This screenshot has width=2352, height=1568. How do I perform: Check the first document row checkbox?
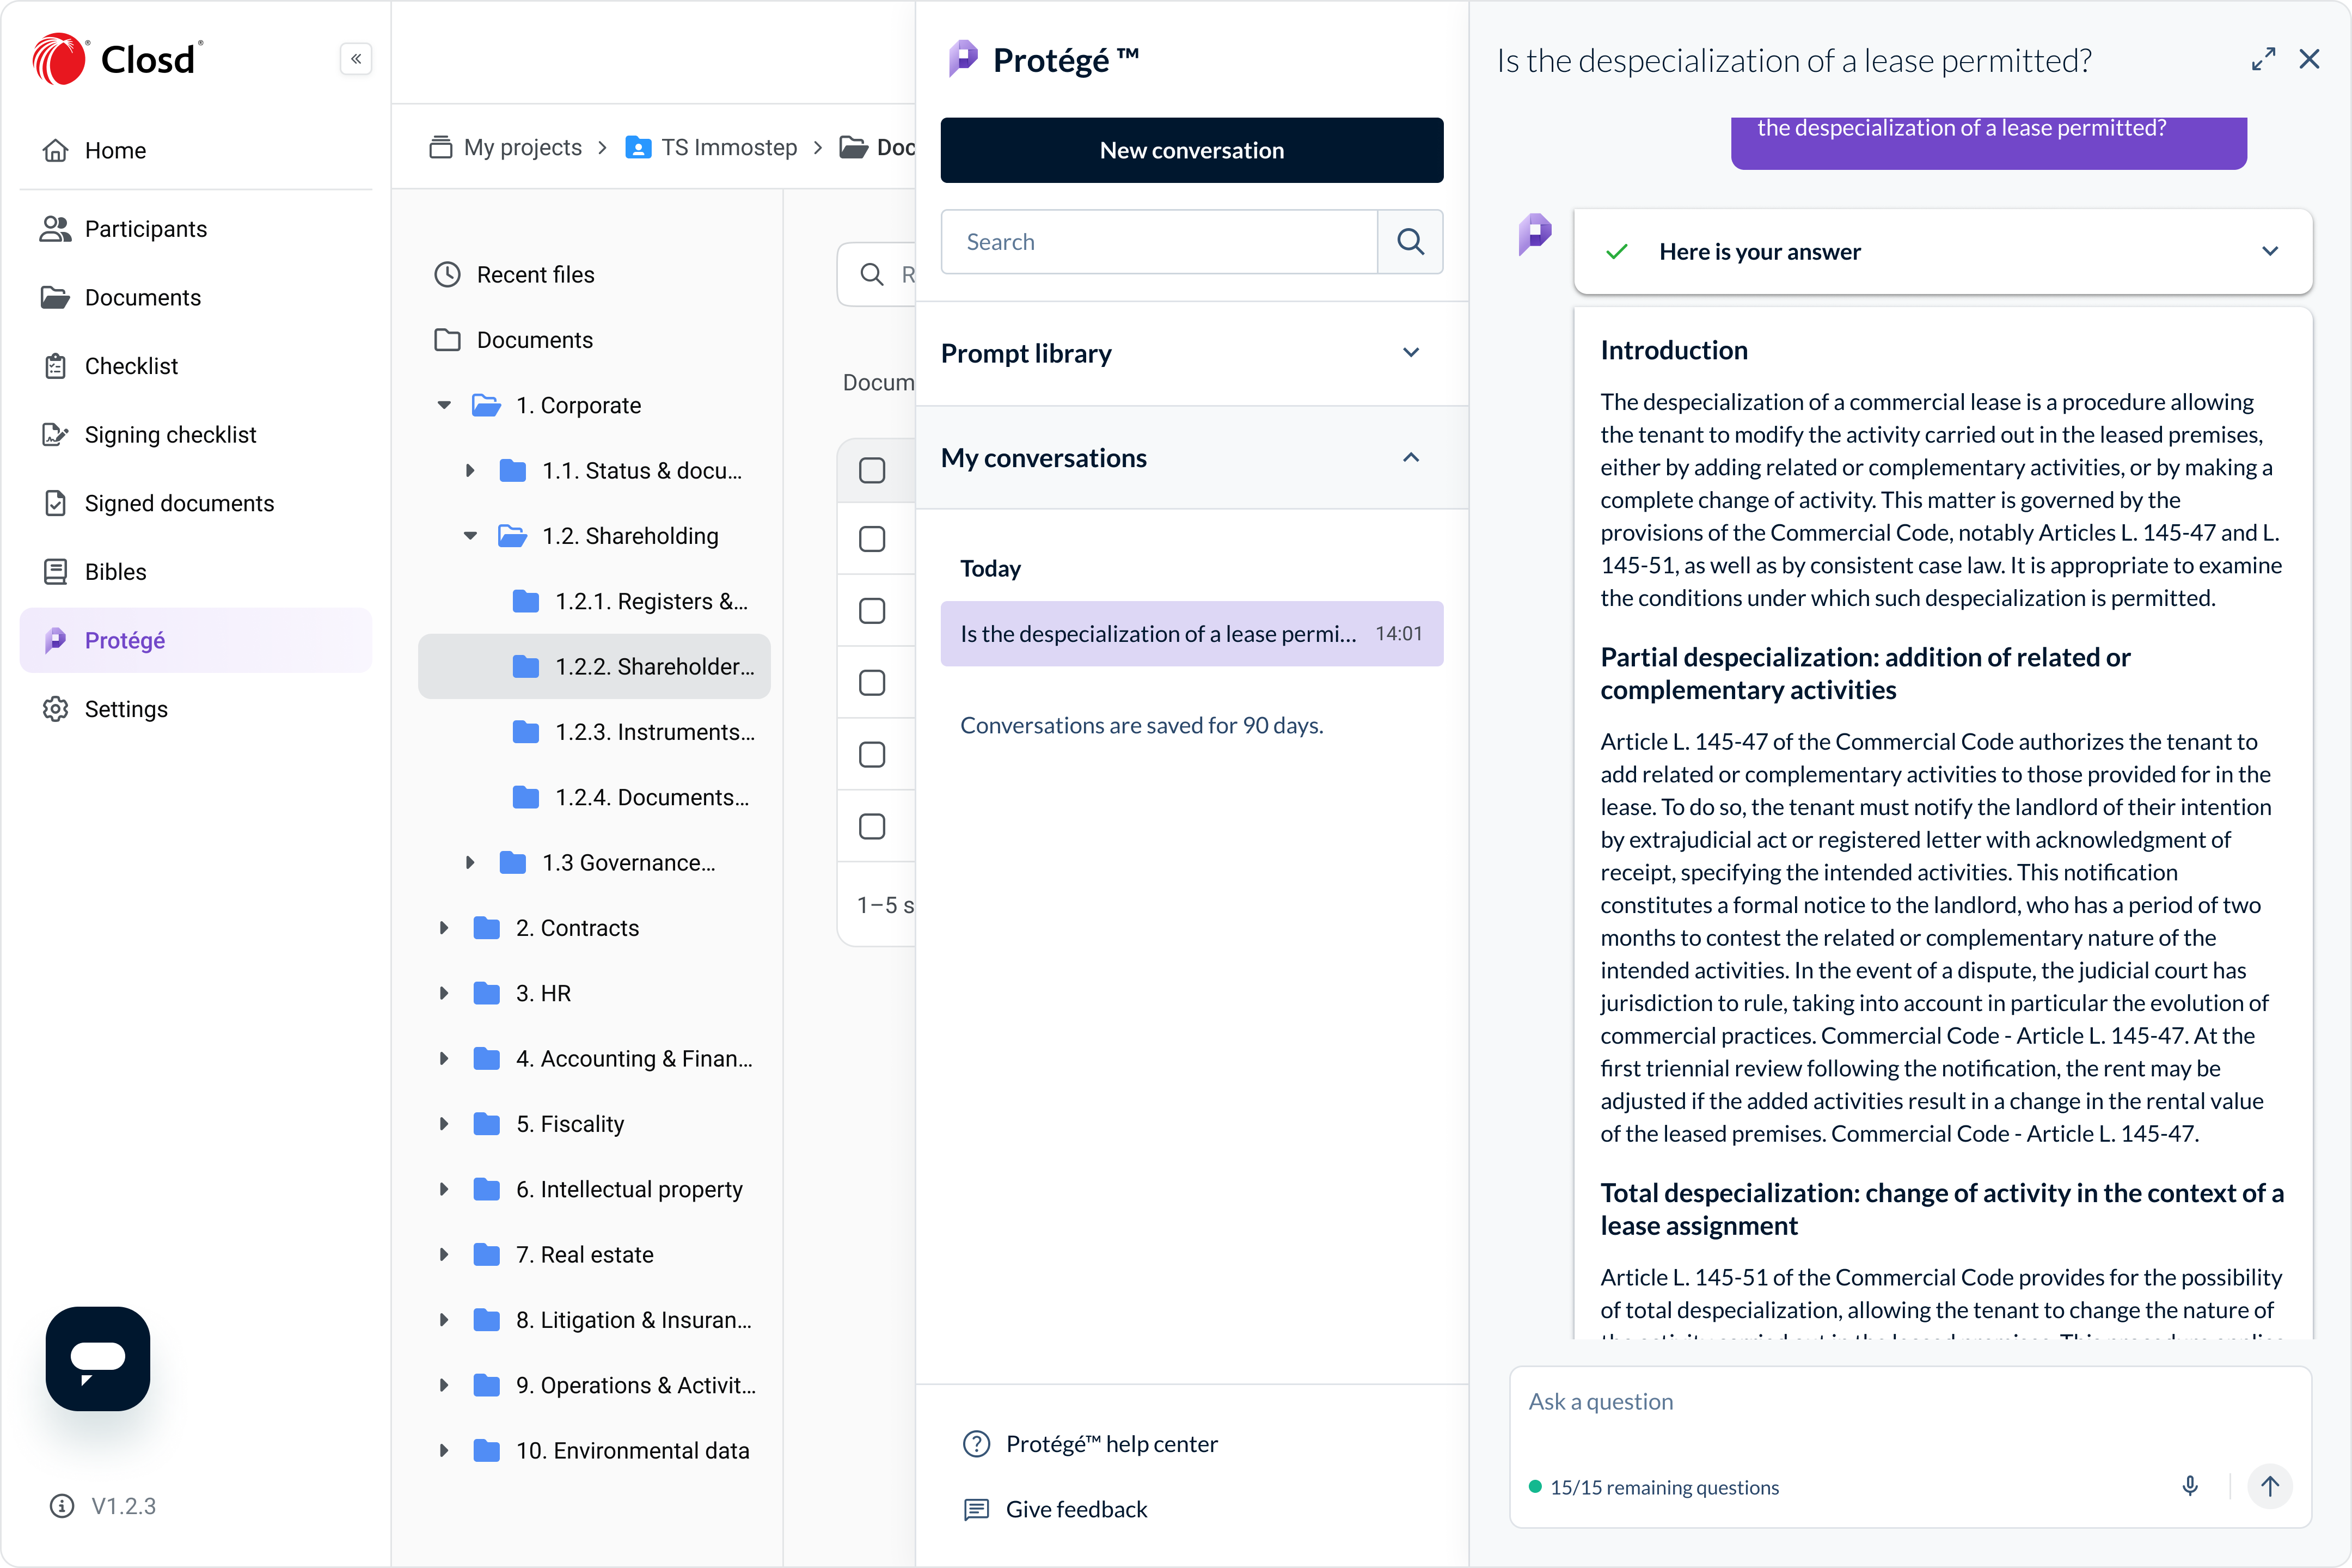[x=872, y=539]
